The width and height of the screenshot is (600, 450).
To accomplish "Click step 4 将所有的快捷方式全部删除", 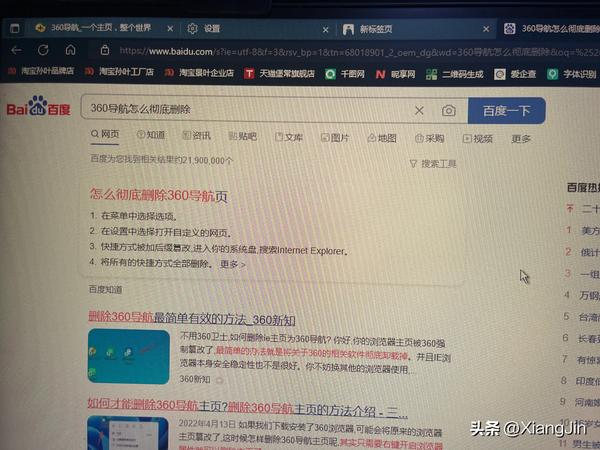I will tap(151, 264).
